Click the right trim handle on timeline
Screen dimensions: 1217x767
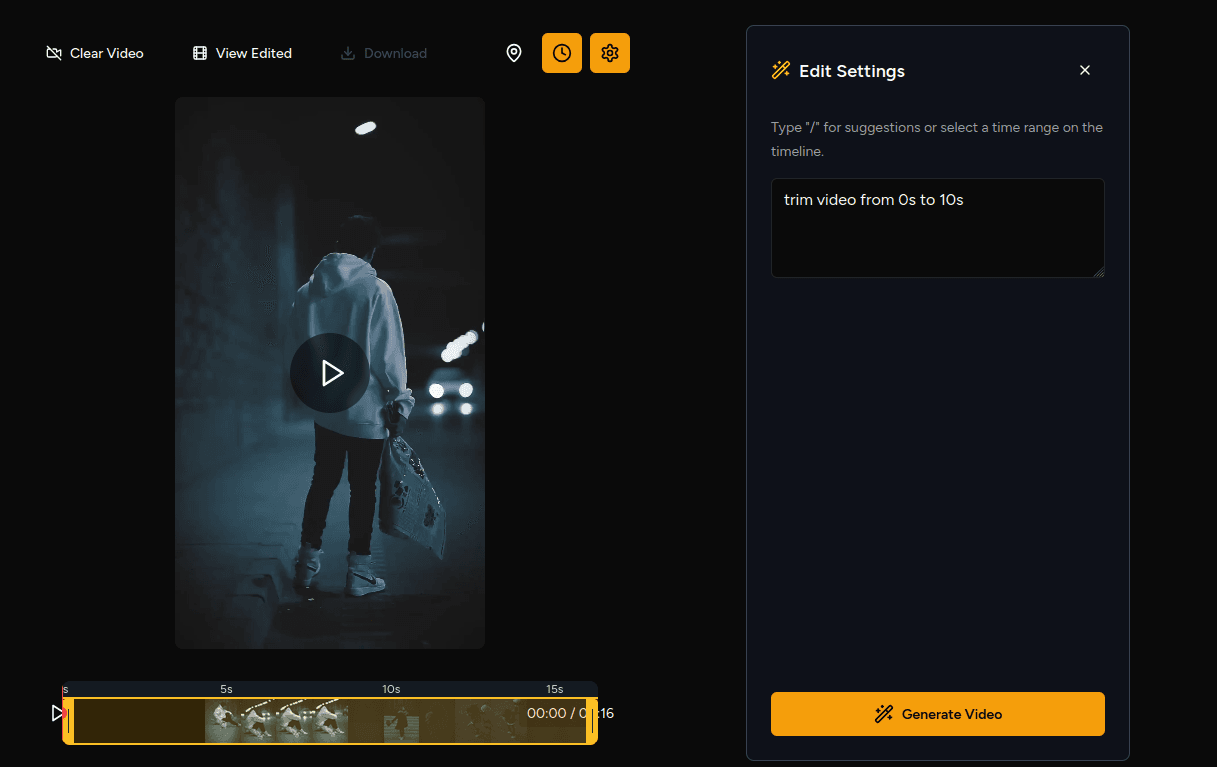[591, 721]
